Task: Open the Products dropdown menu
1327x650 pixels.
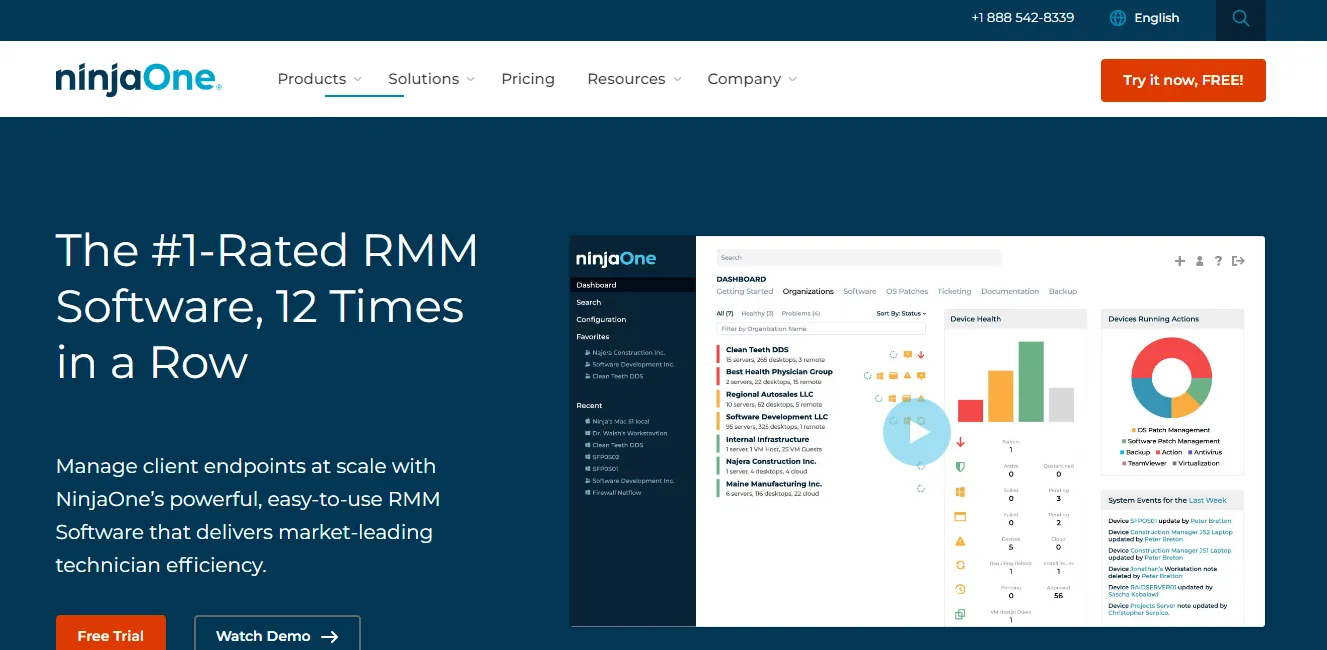Action: [x=319, y=79]
